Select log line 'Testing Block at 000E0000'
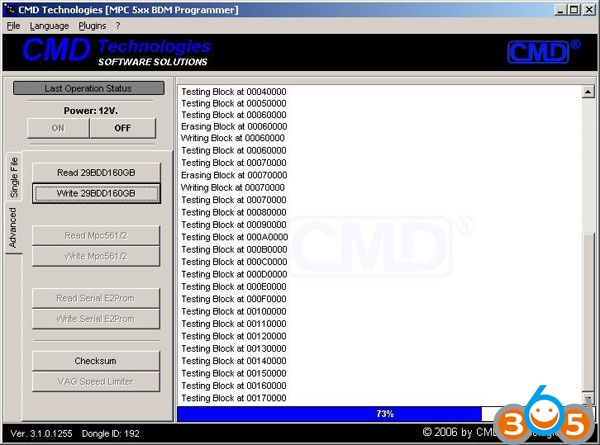 click(x=233, y=286)
